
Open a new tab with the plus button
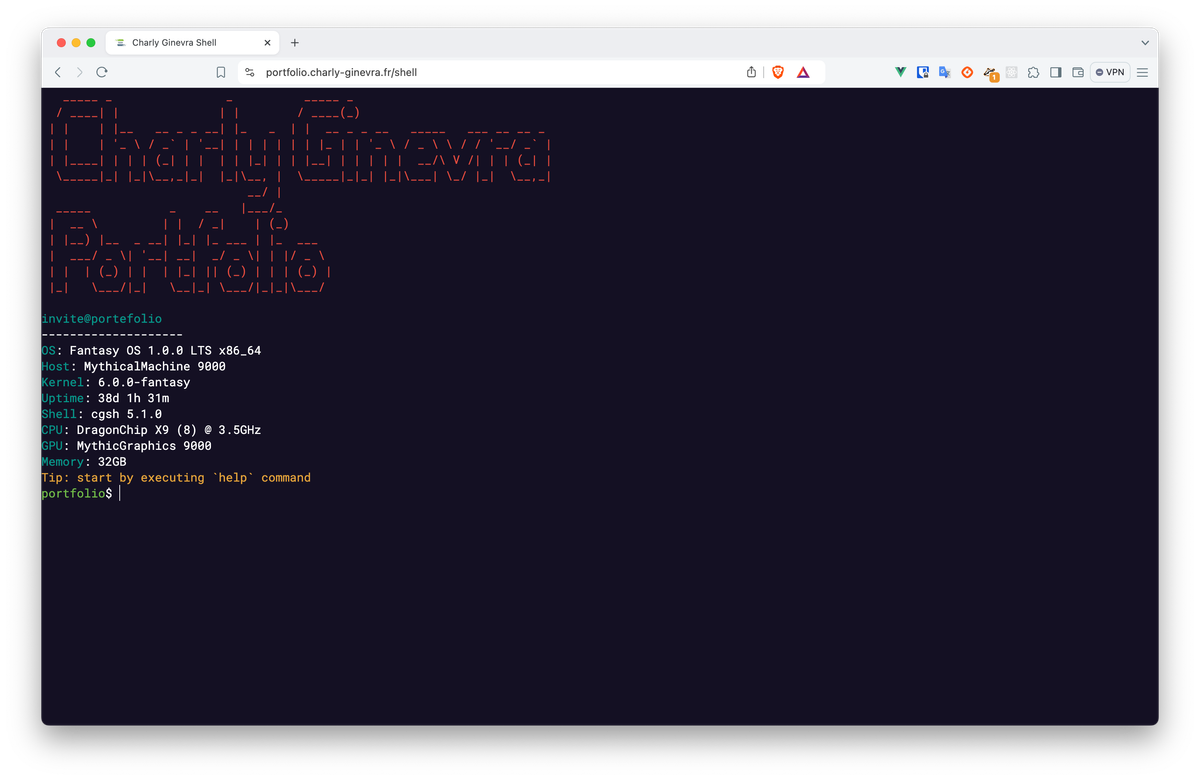(x=294, y=42)
